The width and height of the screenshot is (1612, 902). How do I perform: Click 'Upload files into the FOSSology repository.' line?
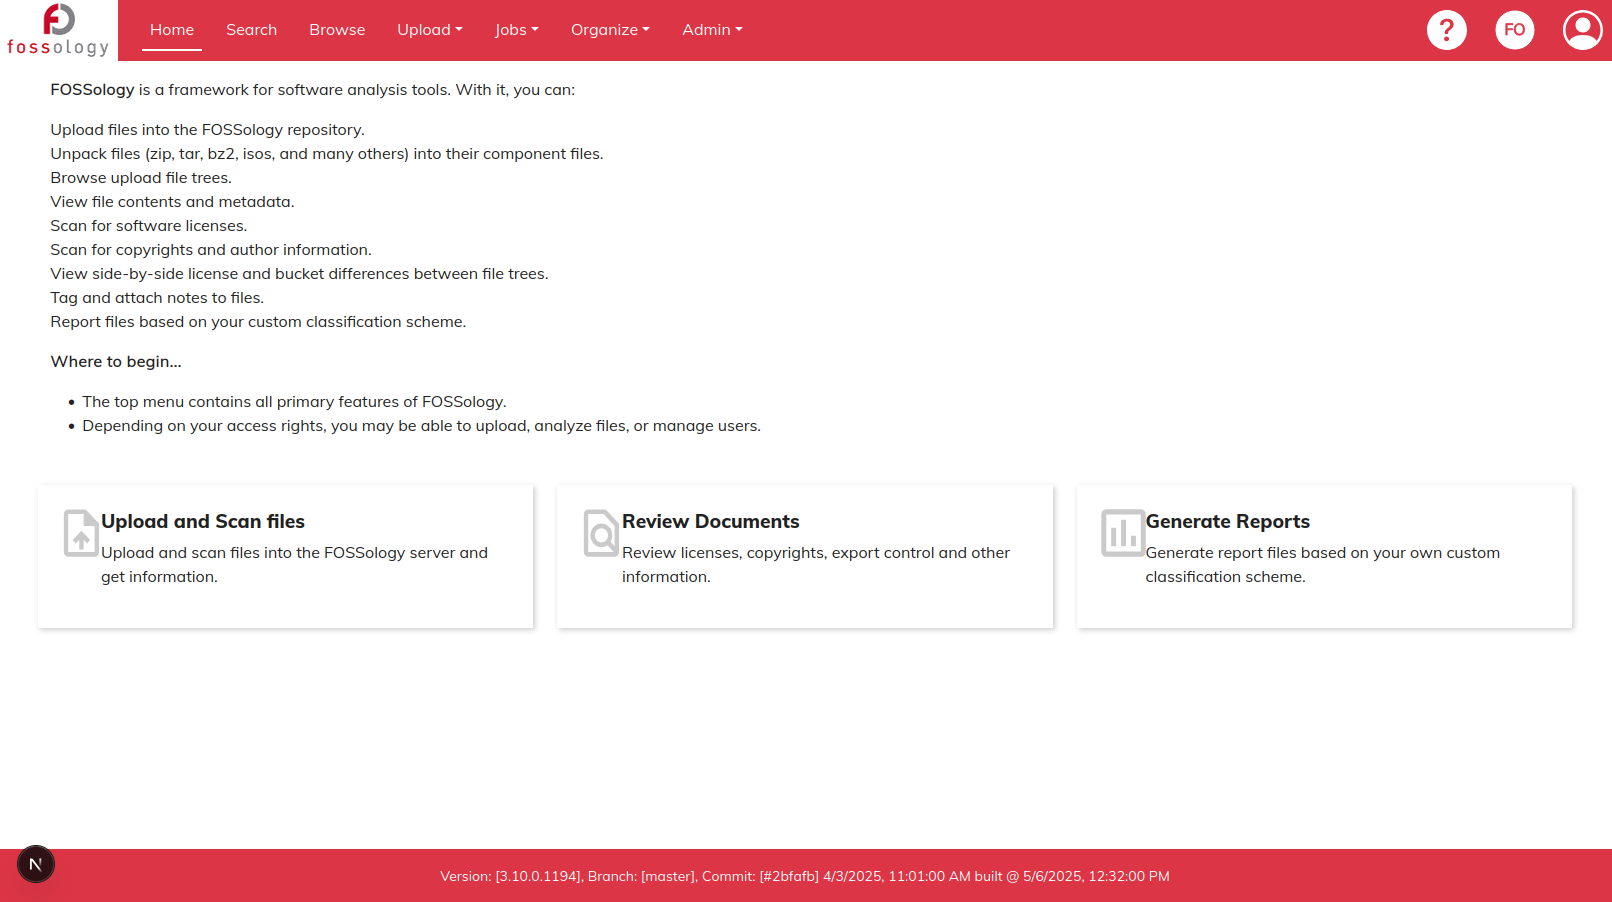click(x=208, y=130)
